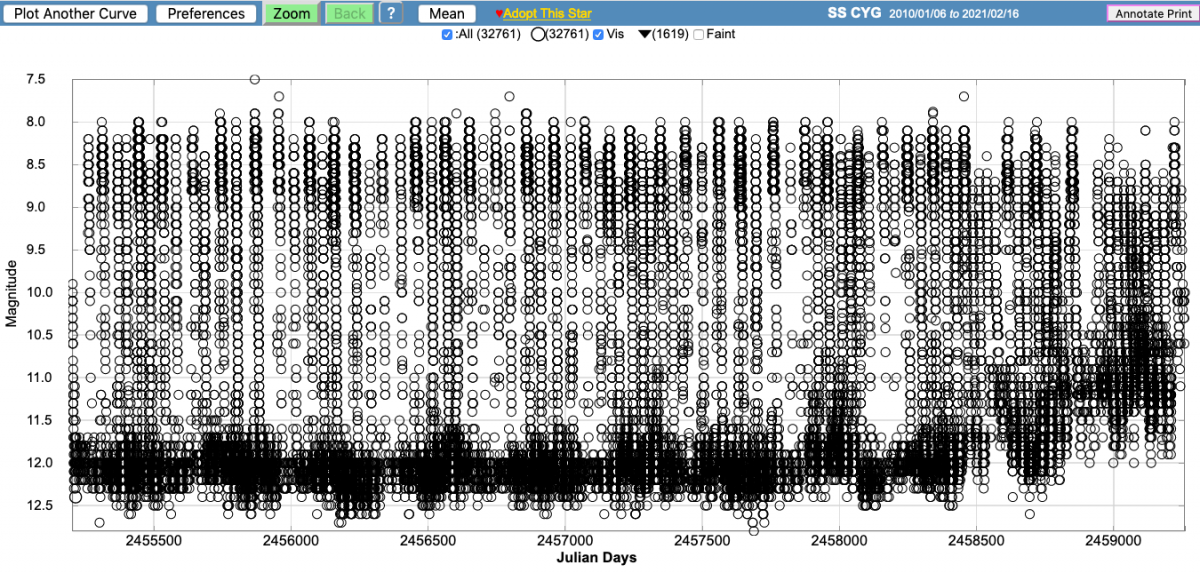Click the Plot Another Curve button

coord(76,14)
